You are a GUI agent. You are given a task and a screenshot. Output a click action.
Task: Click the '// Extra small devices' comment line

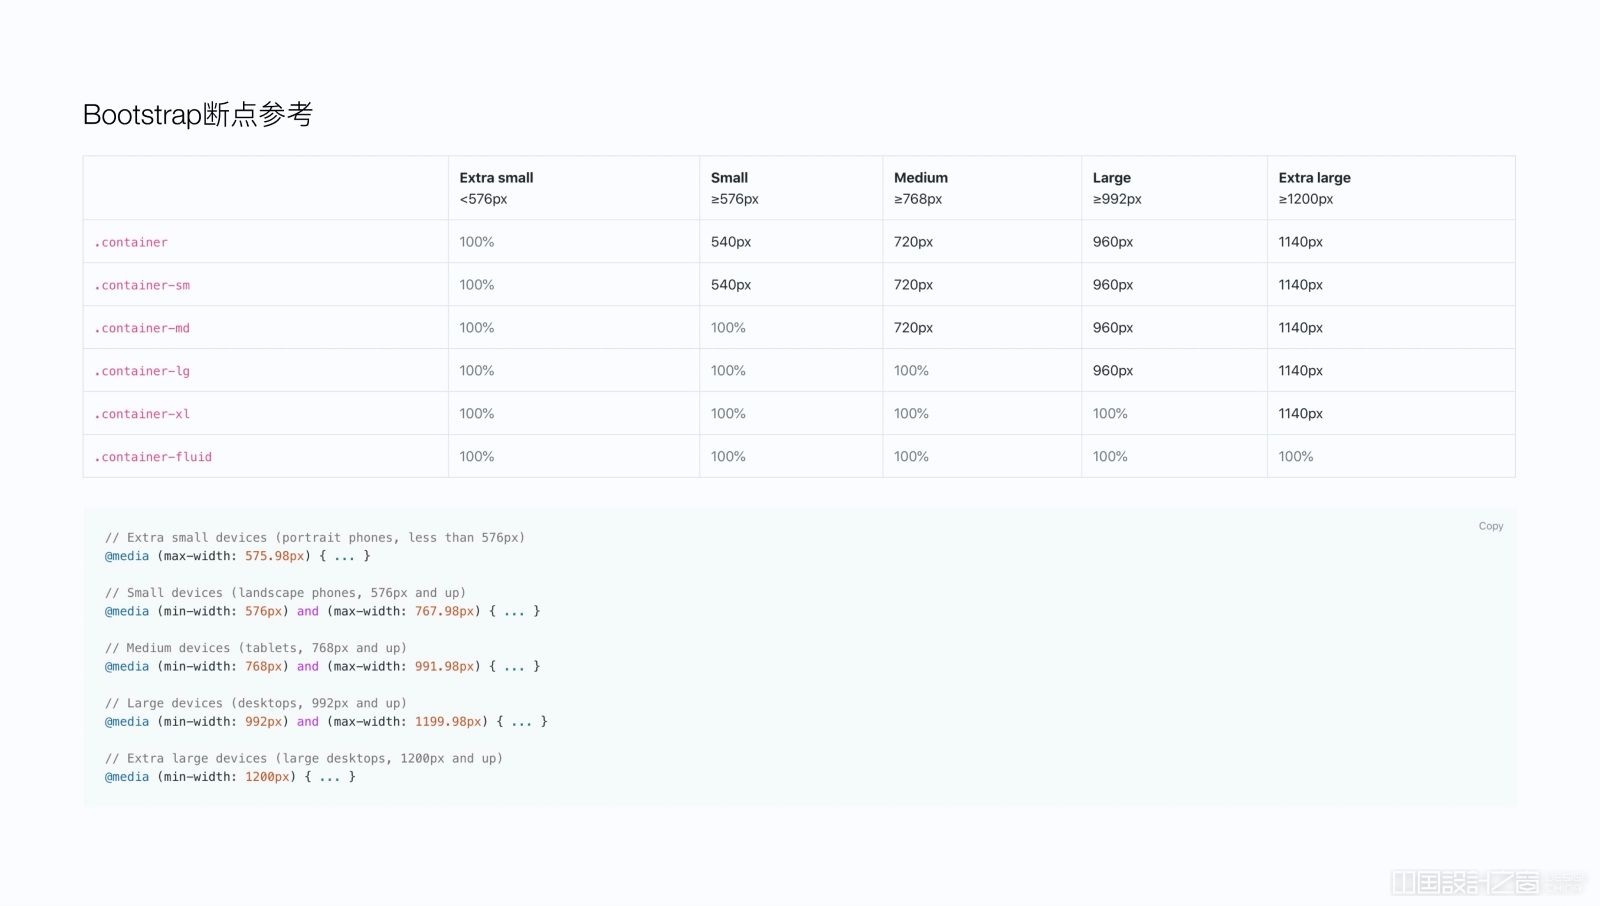[315, 538]
